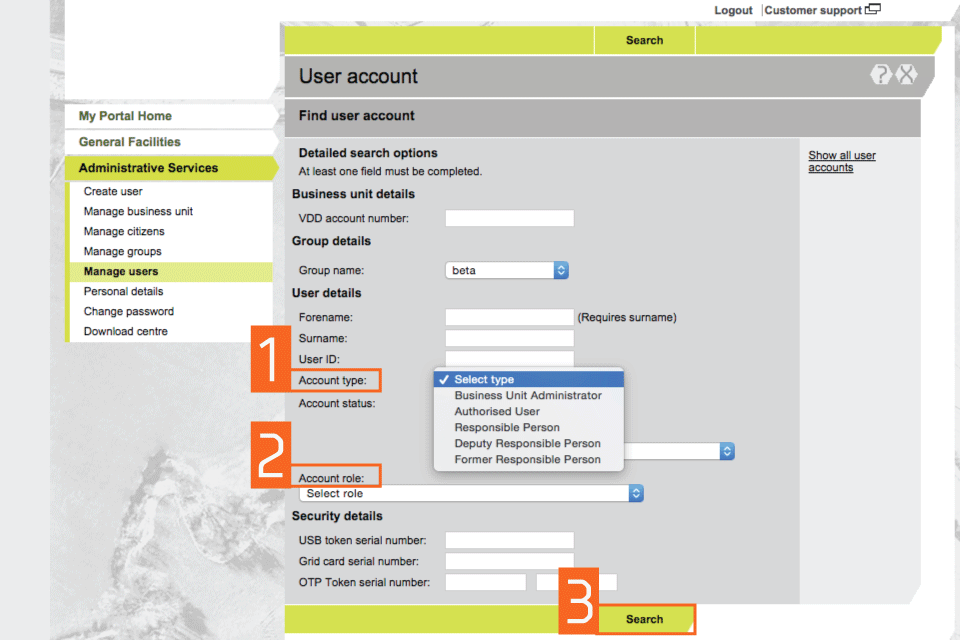The image size is (960, 640).
Task: Click the Search tab at top
Action: click(644, 40)
